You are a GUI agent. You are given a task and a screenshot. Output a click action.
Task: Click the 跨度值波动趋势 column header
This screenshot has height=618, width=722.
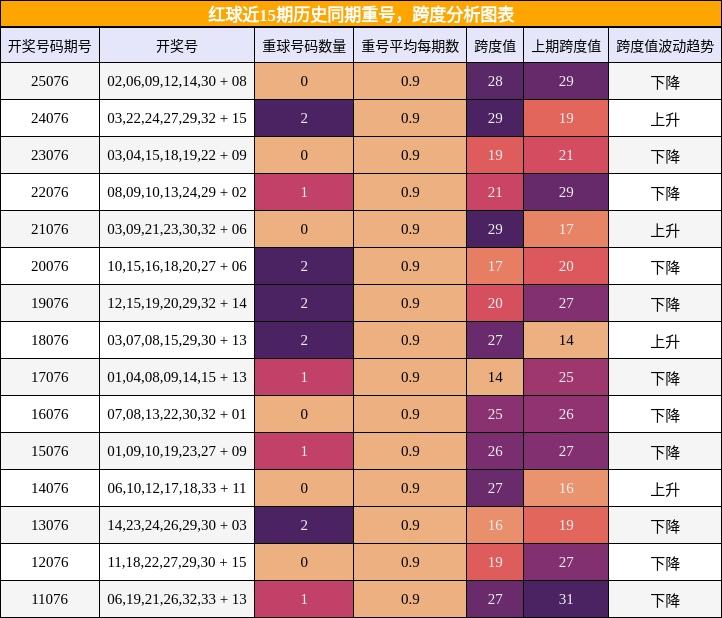[x=665, y=46]
